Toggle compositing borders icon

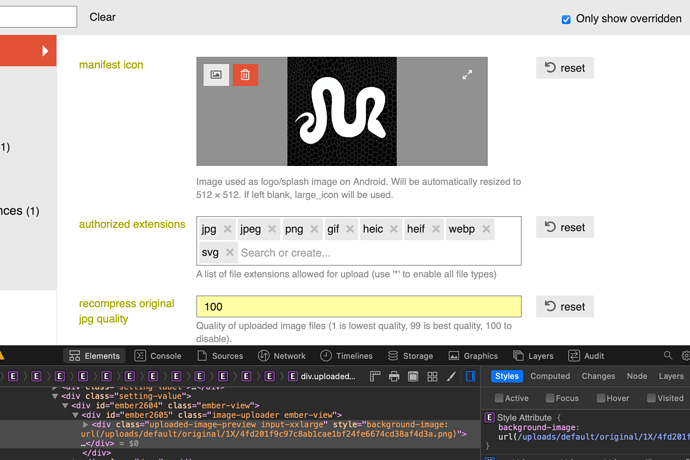[x=413, y=376]
